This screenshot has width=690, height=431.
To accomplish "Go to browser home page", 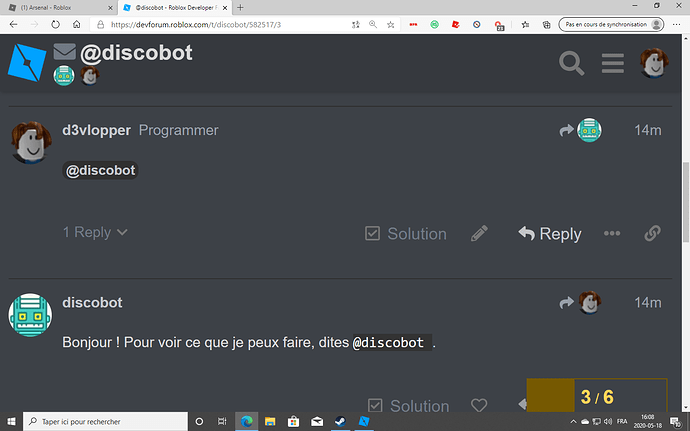I will point(77,25).
